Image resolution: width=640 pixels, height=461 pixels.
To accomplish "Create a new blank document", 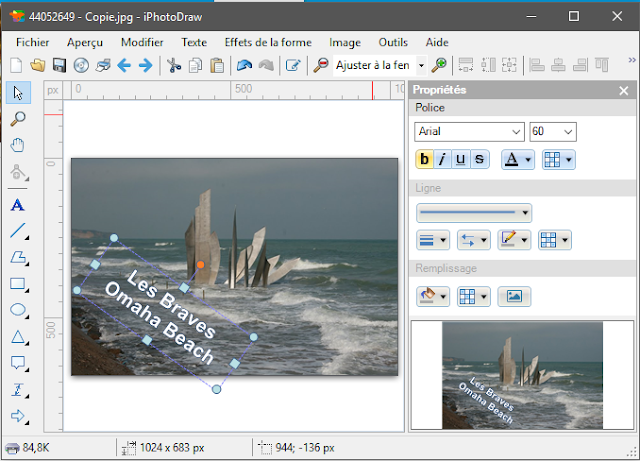I will tap(16, 65).
